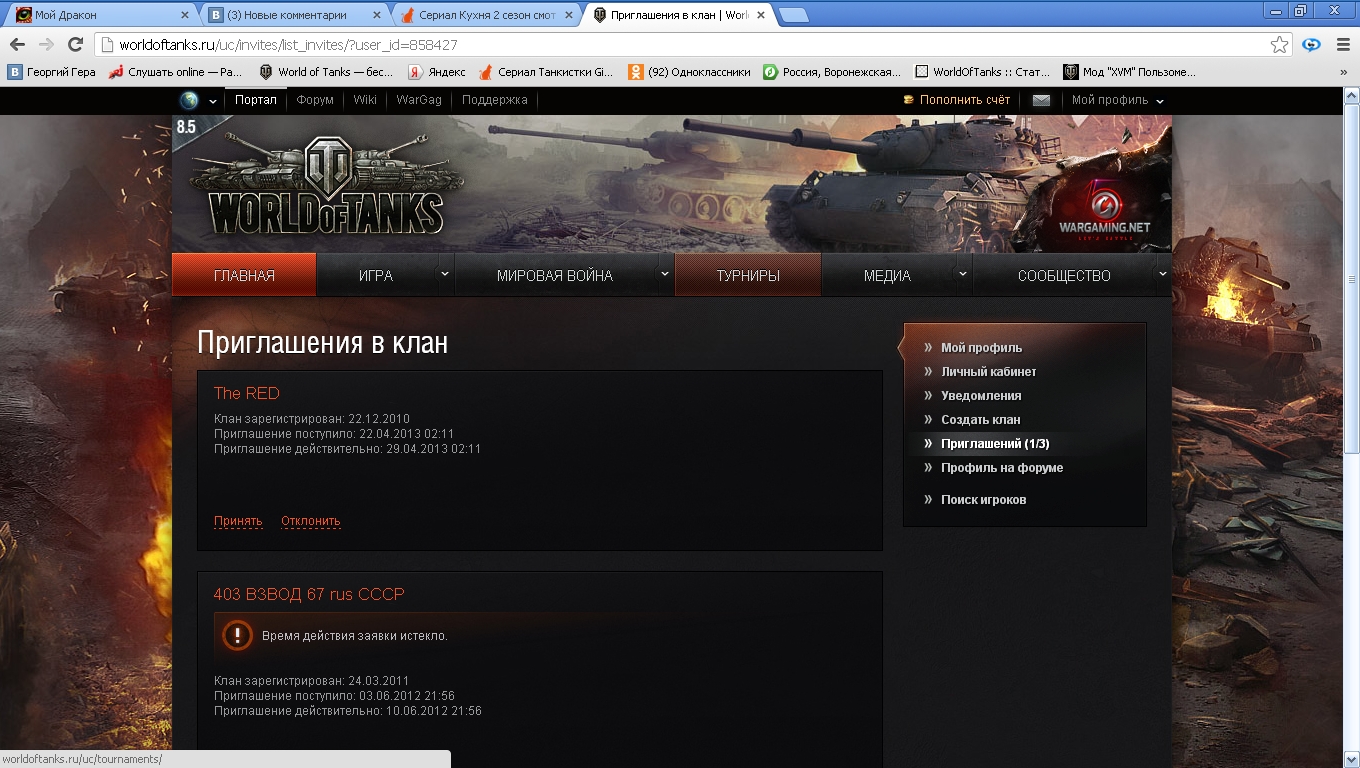Reload the page with the refresh icon
The width and height of the screenshot is (1360, 768).
[x=75, y=45]
